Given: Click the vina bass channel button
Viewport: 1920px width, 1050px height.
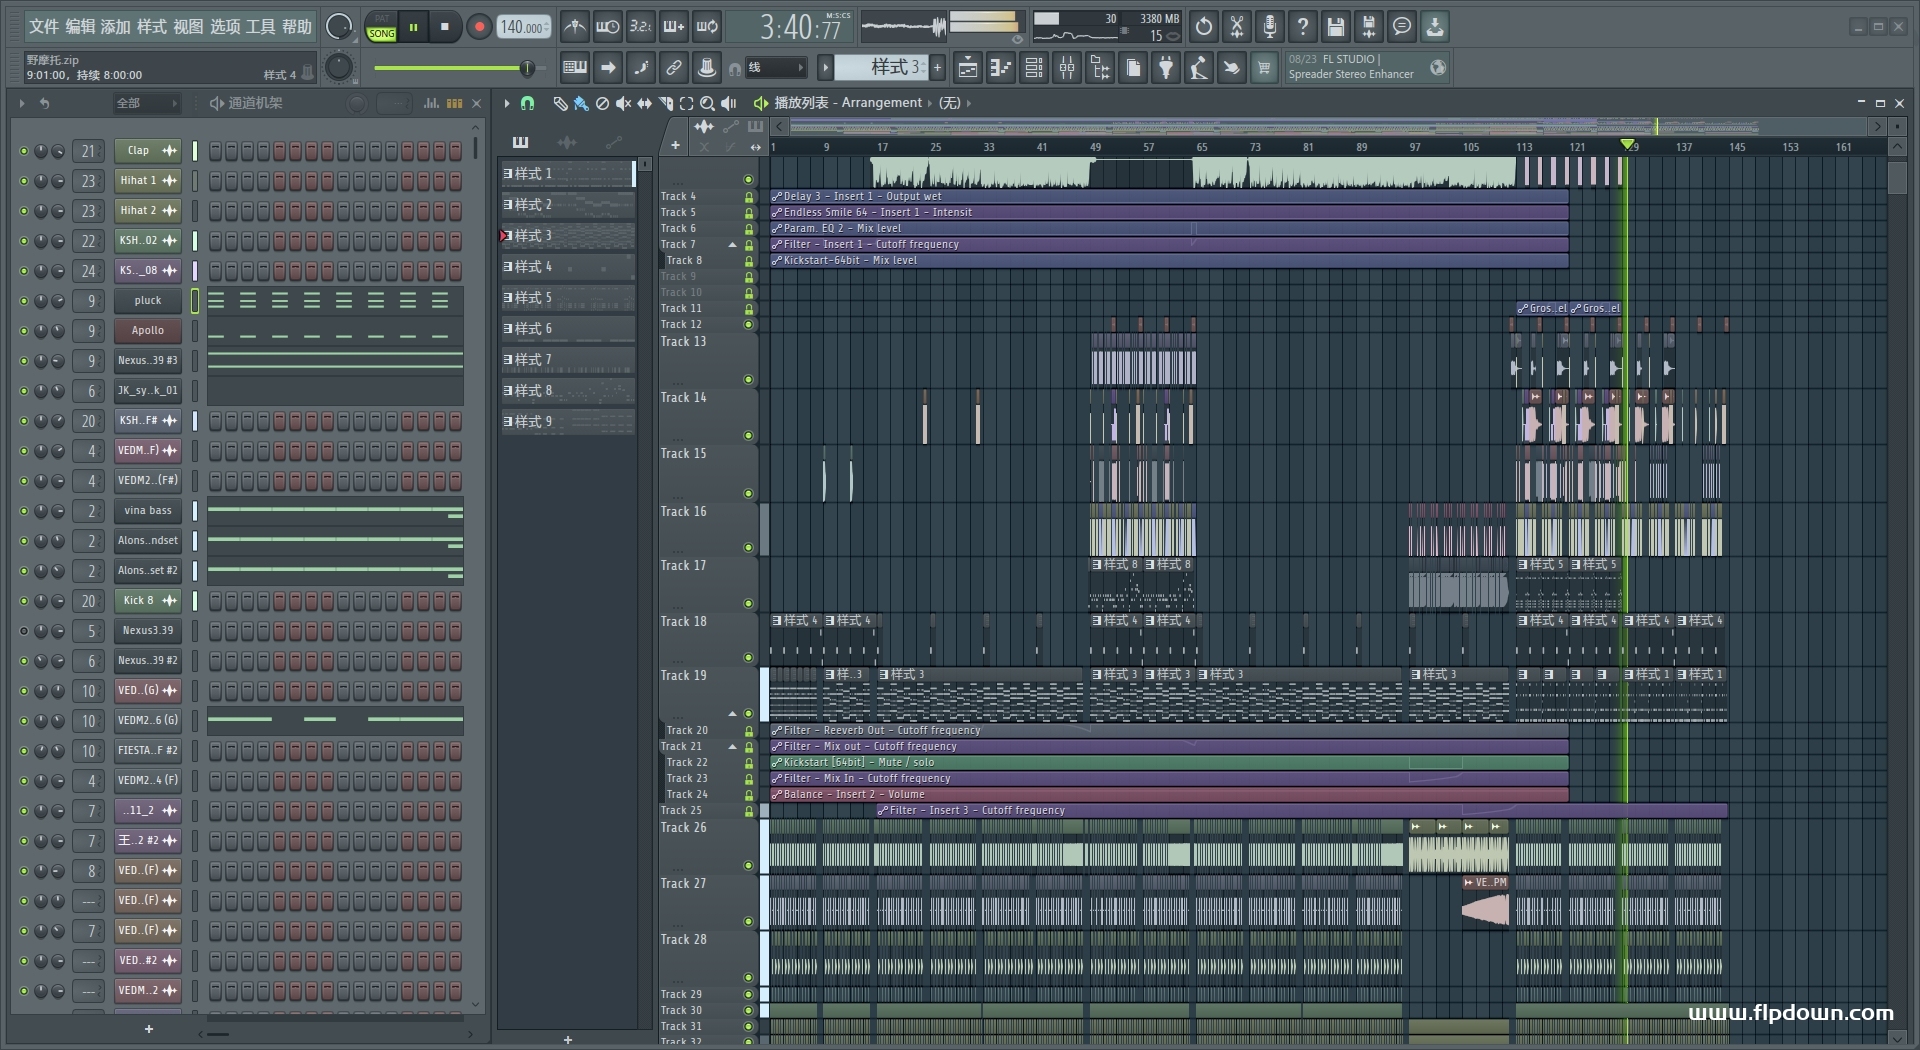Looking at the screenshot, I should point(148,511).
